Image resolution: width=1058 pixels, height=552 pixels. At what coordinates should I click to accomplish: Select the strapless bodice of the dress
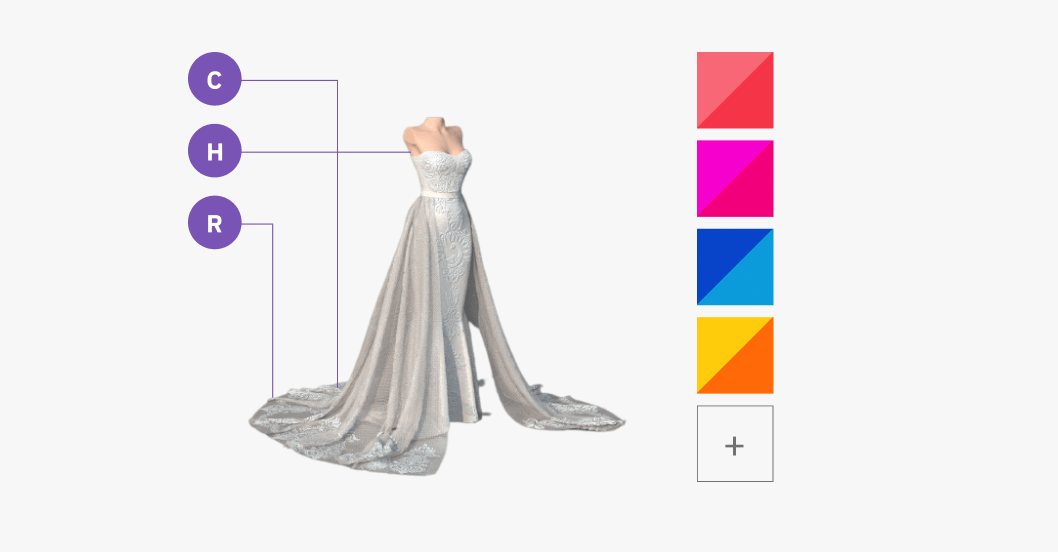[x=440, y=168]
